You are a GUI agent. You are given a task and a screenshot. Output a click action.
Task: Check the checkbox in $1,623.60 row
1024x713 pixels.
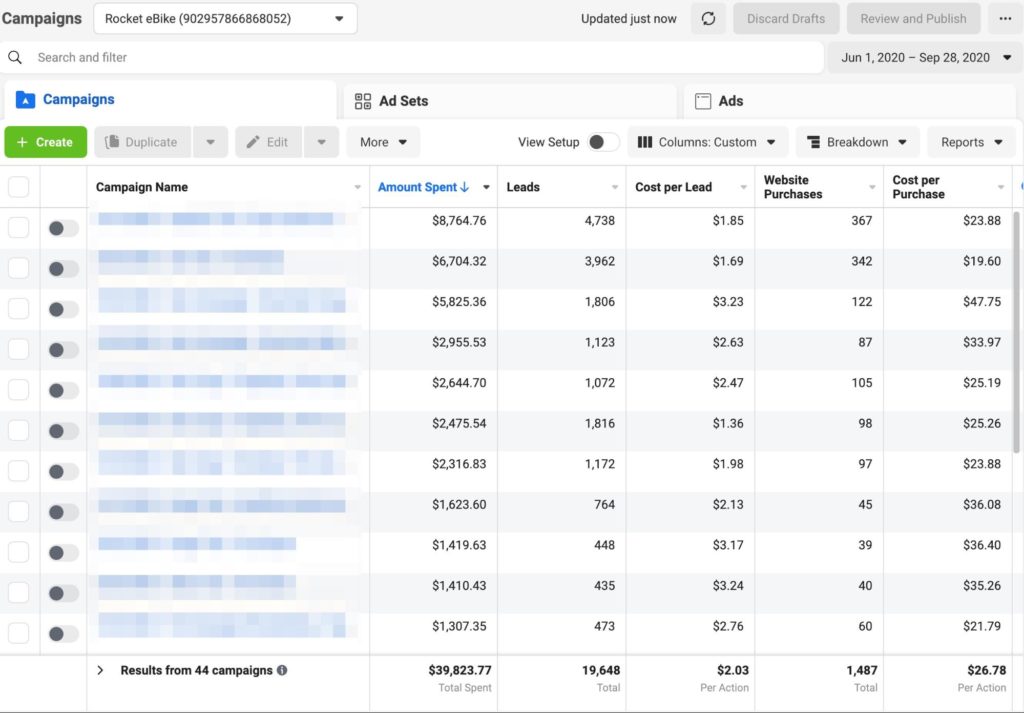tap(18, 512)
